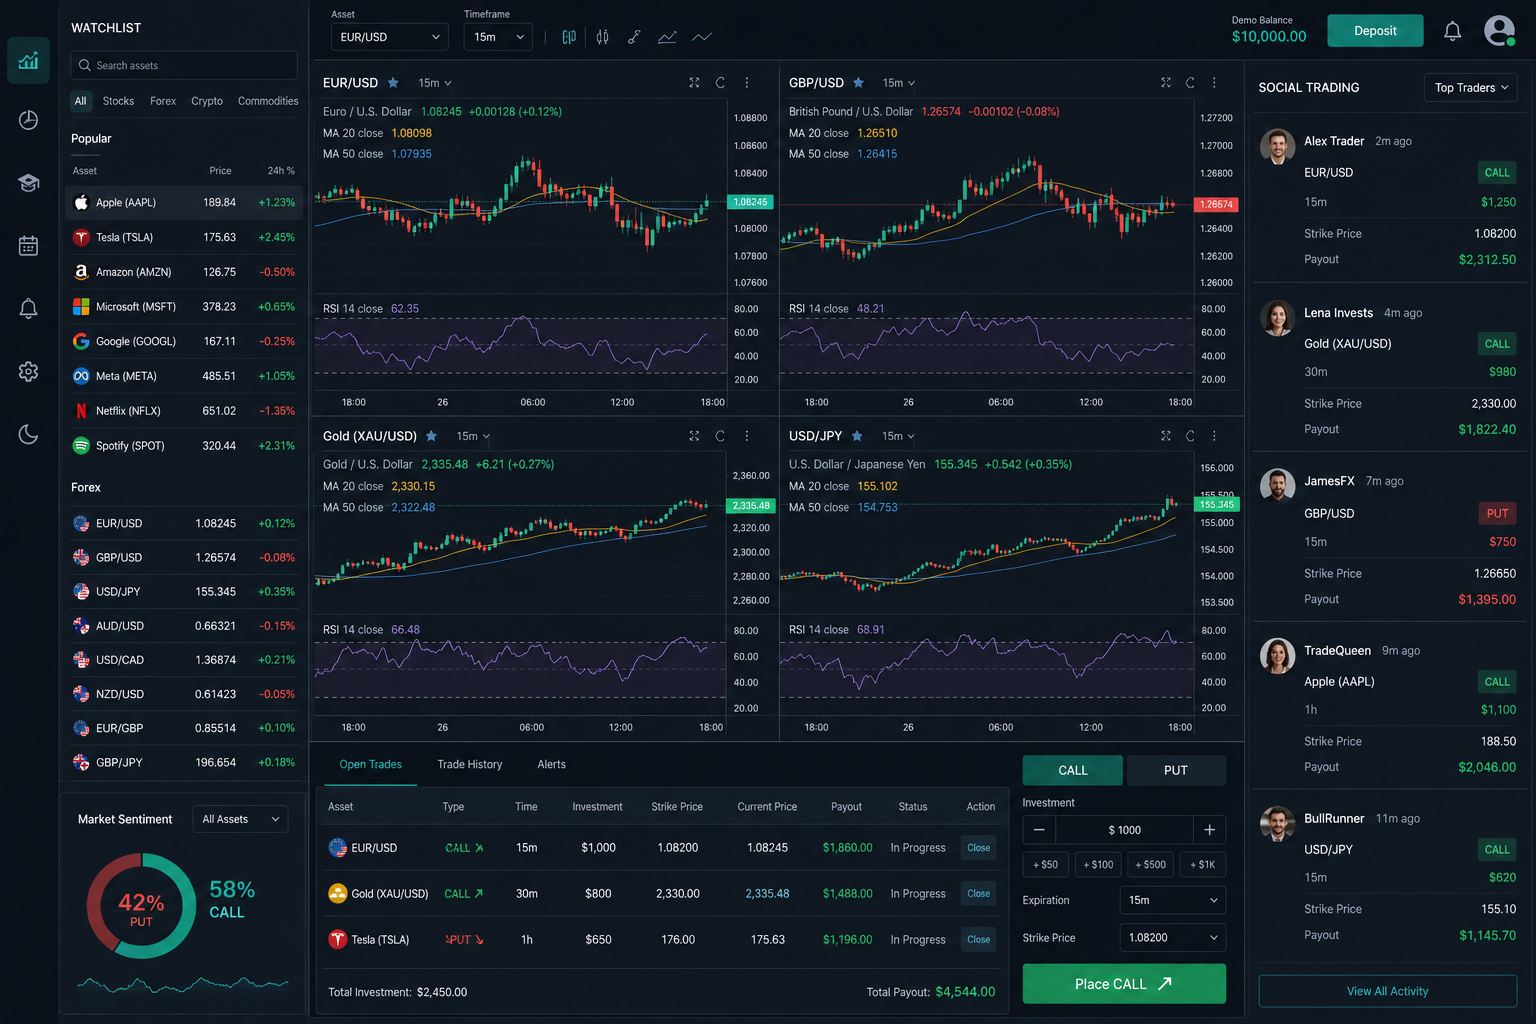Image resolution: width=1536 pixels, height=1024 pixels.
Task: Toggle favorite star on GBP/USD chart
Action: pos(858,83)
